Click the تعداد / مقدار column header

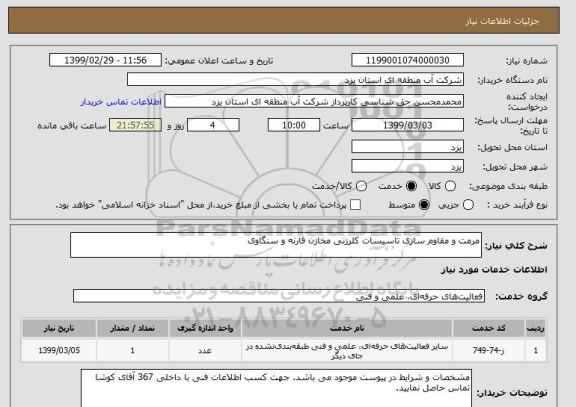(x=132, y=328)
